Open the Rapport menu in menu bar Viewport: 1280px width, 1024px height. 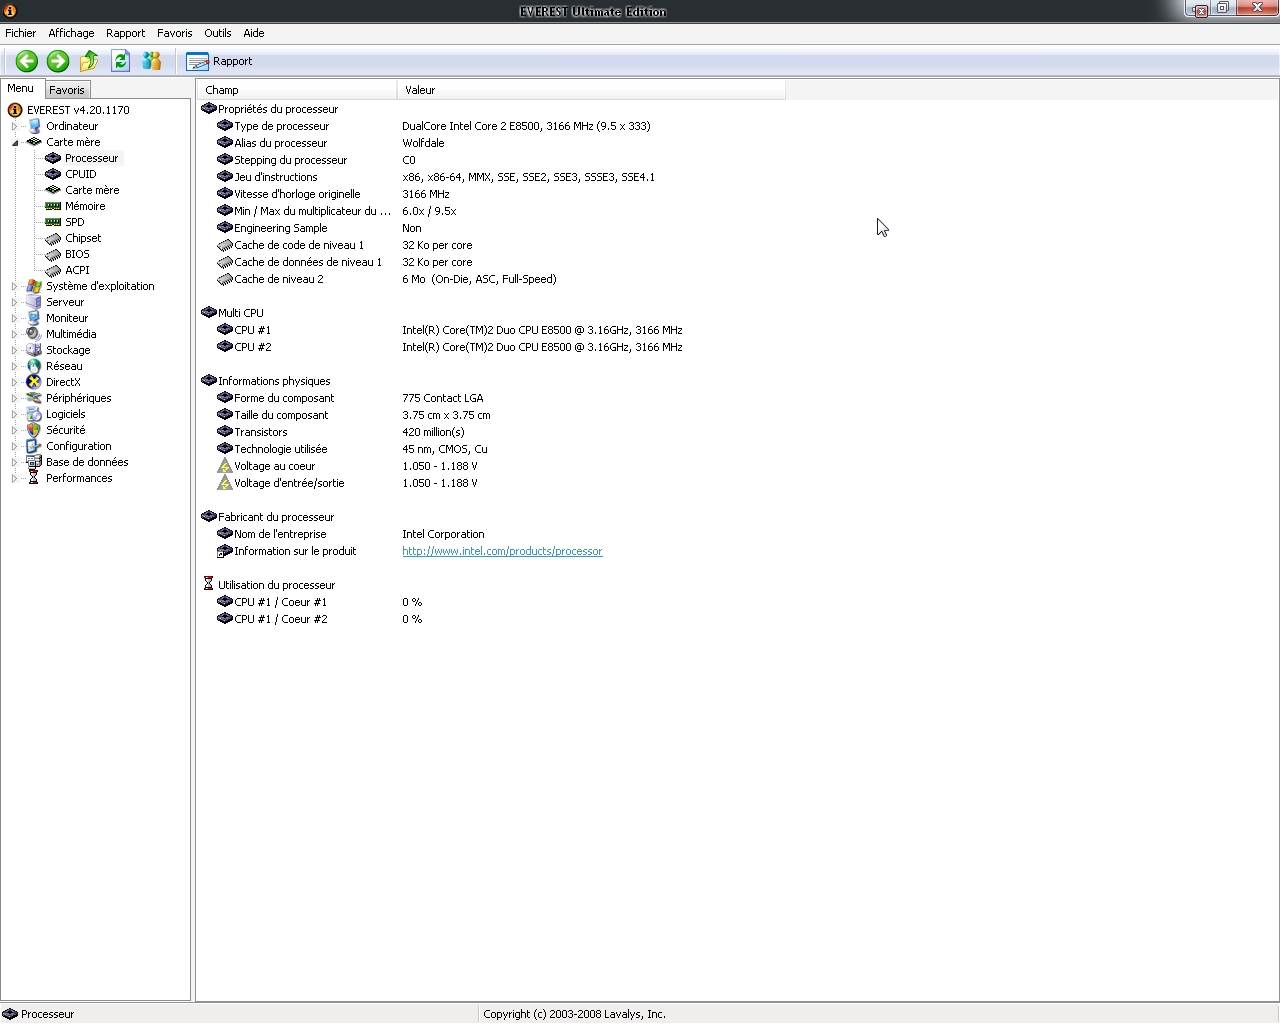click(x=125, y=33)
